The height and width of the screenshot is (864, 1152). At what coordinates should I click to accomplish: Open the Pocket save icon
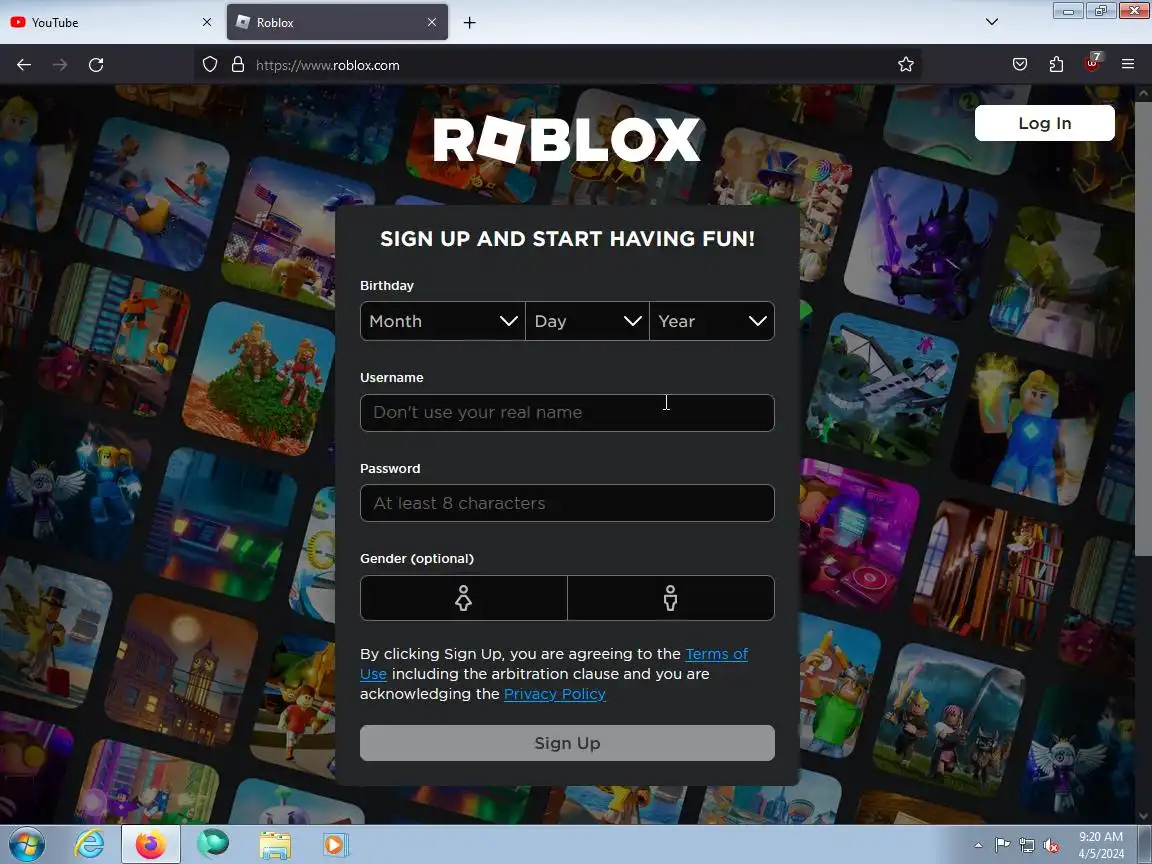[1020, 65]
